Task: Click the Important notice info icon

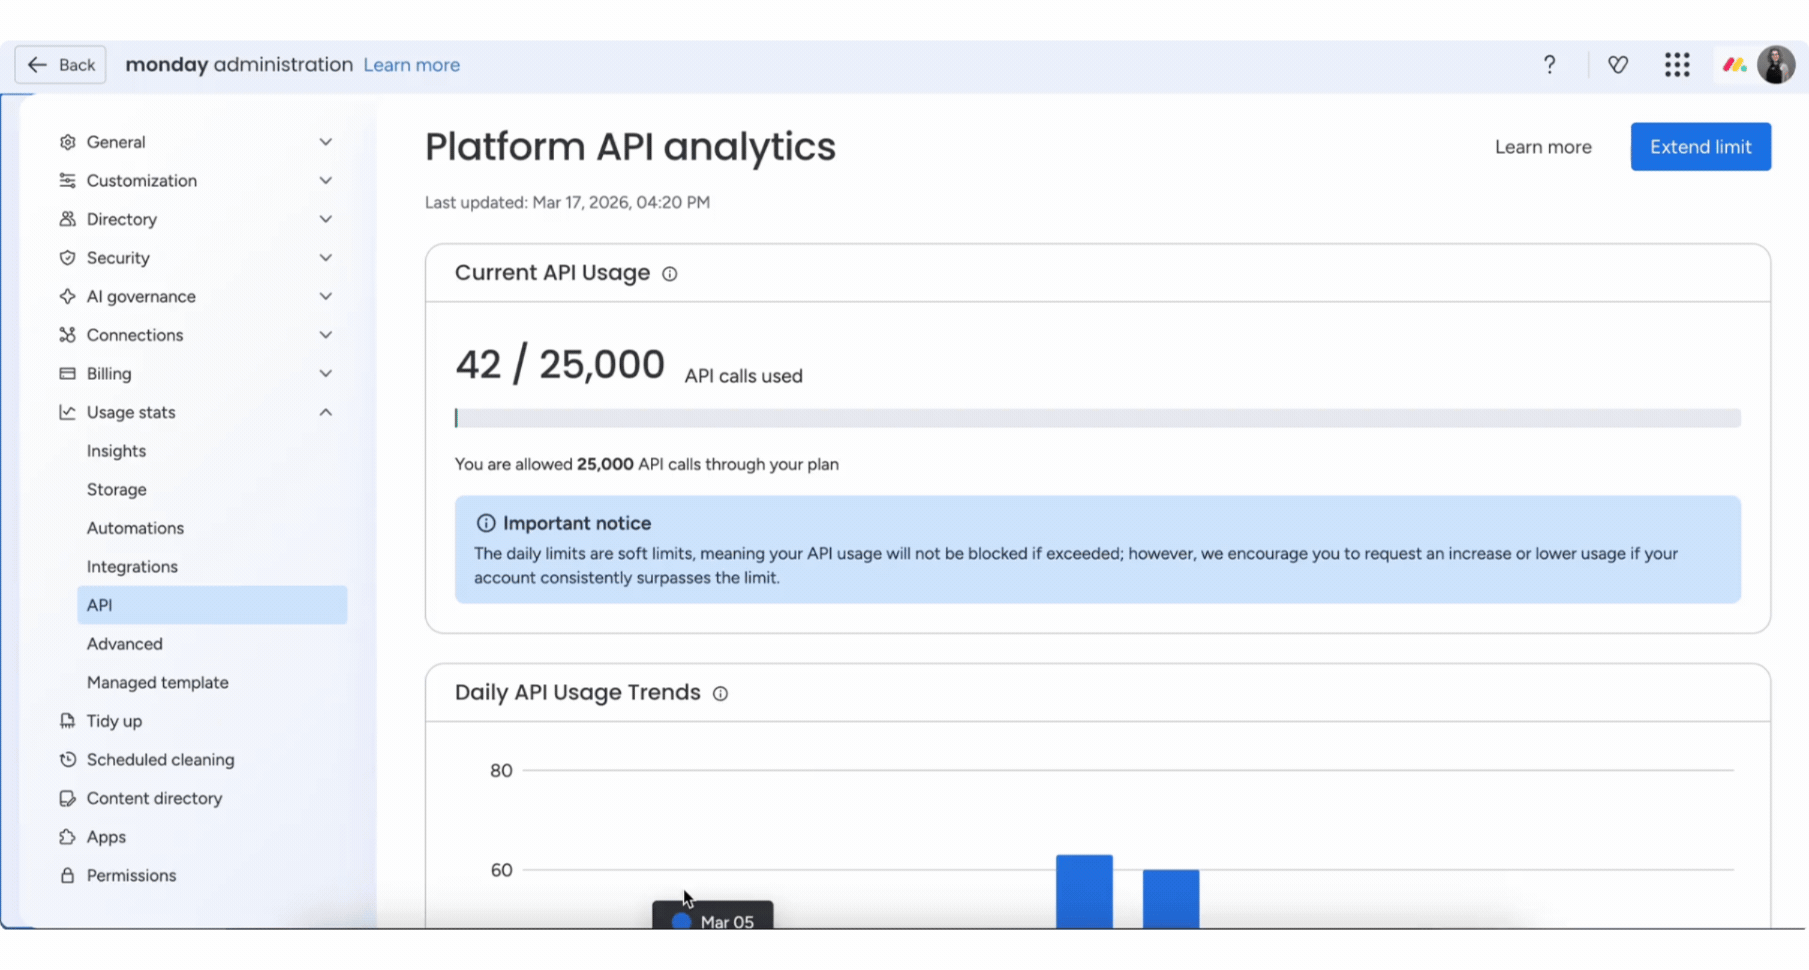Action: click(486, 523)
